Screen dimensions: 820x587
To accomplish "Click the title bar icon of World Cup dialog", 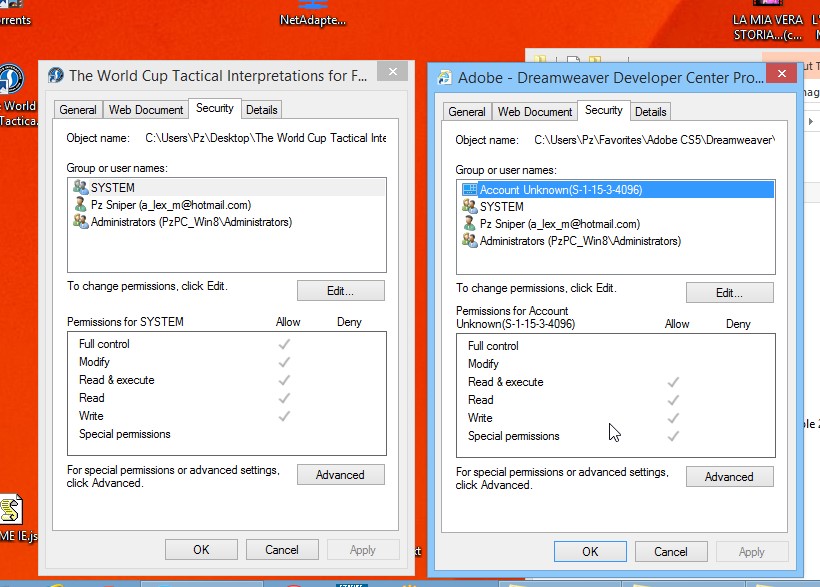I will 55,75.
